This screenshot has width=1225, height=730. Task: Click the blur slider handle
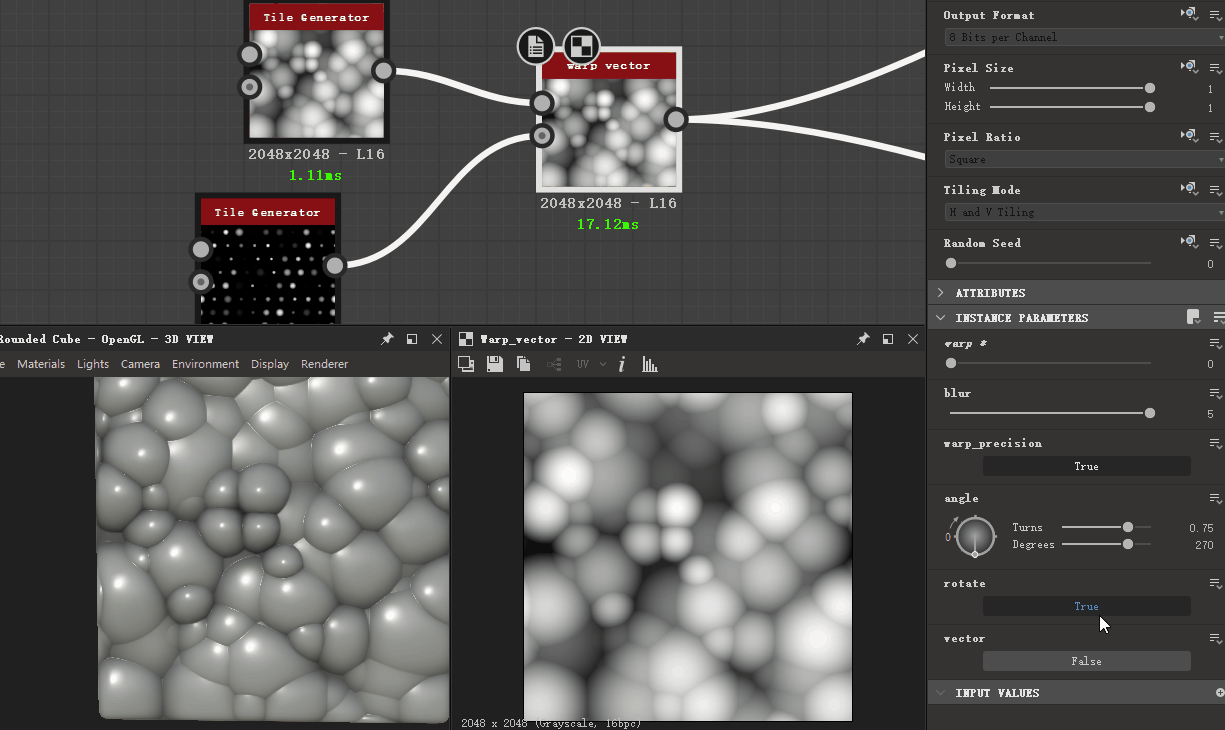1150,413
